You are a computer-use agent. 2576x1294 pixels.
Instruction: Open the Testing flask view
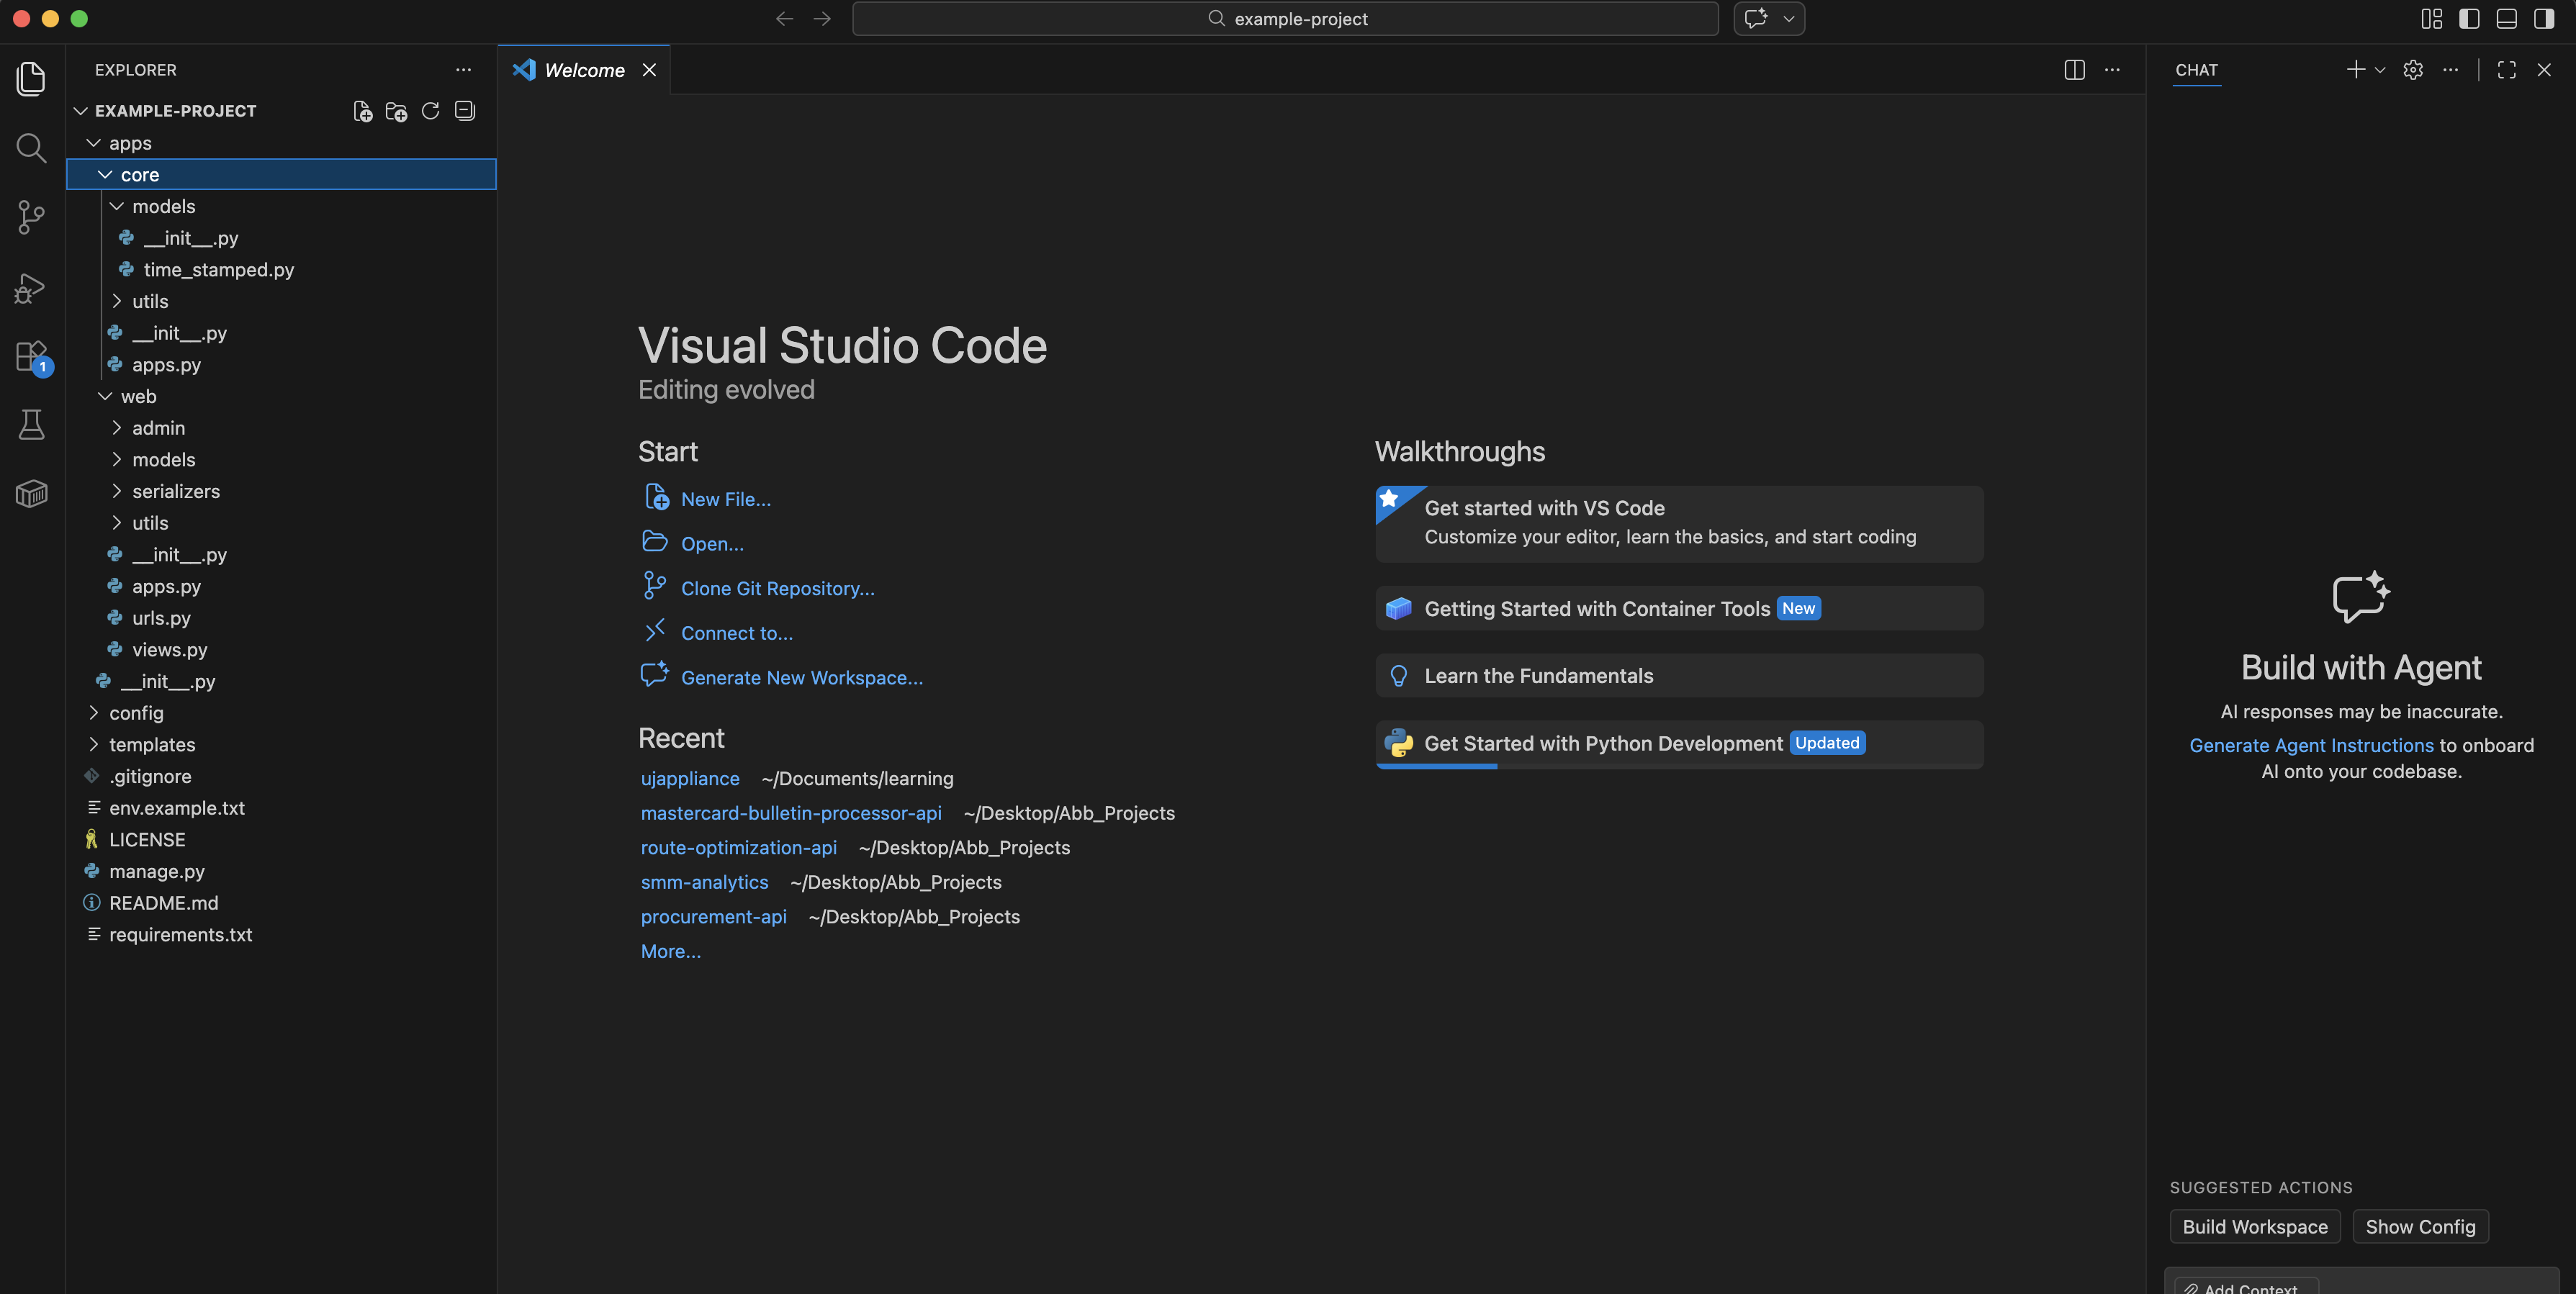tap(31, 425)
